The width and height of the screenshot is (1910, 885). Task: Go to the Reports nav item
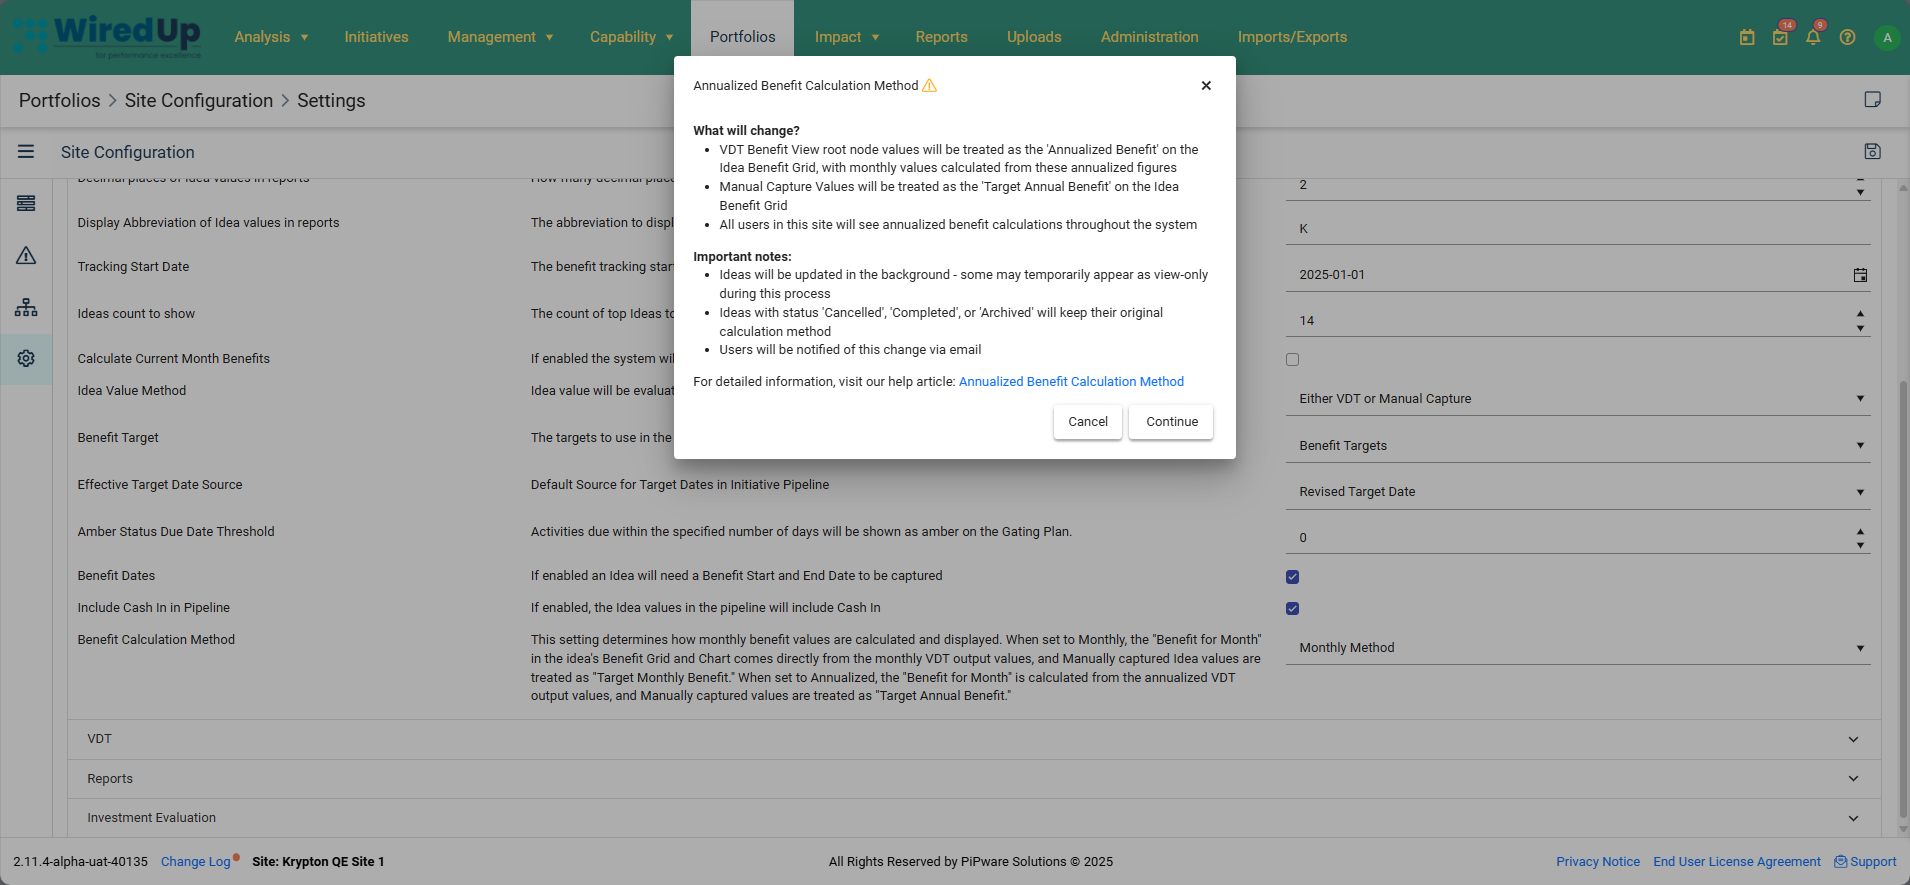pos(941,37)
